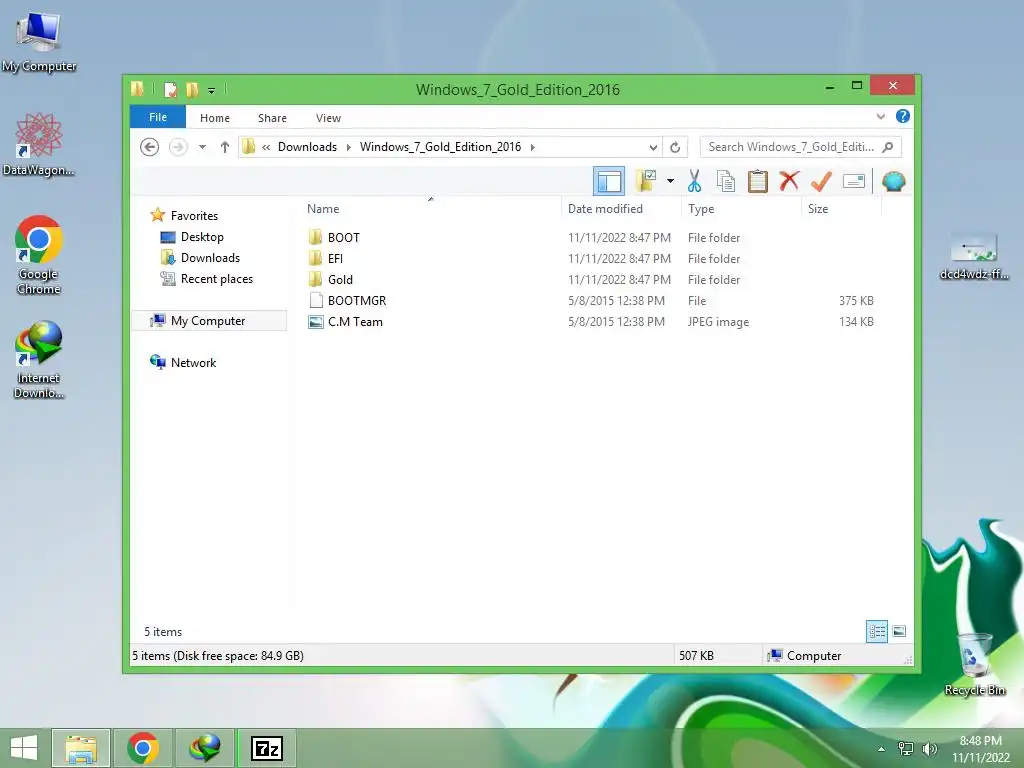
Task: Open the recent locations dropdown arrow
Action: (202, 147)
